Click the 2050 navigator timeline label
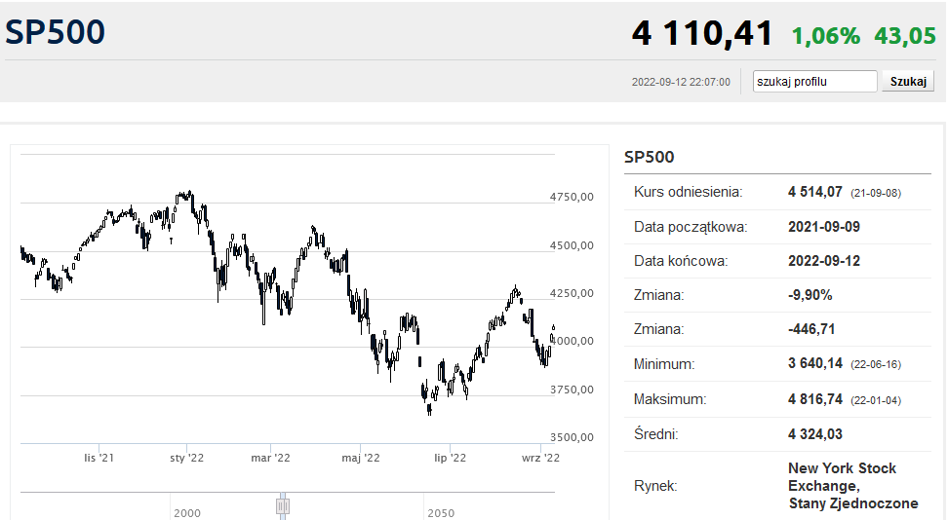The height and width of the screenshot is (520, 948). 441,513
